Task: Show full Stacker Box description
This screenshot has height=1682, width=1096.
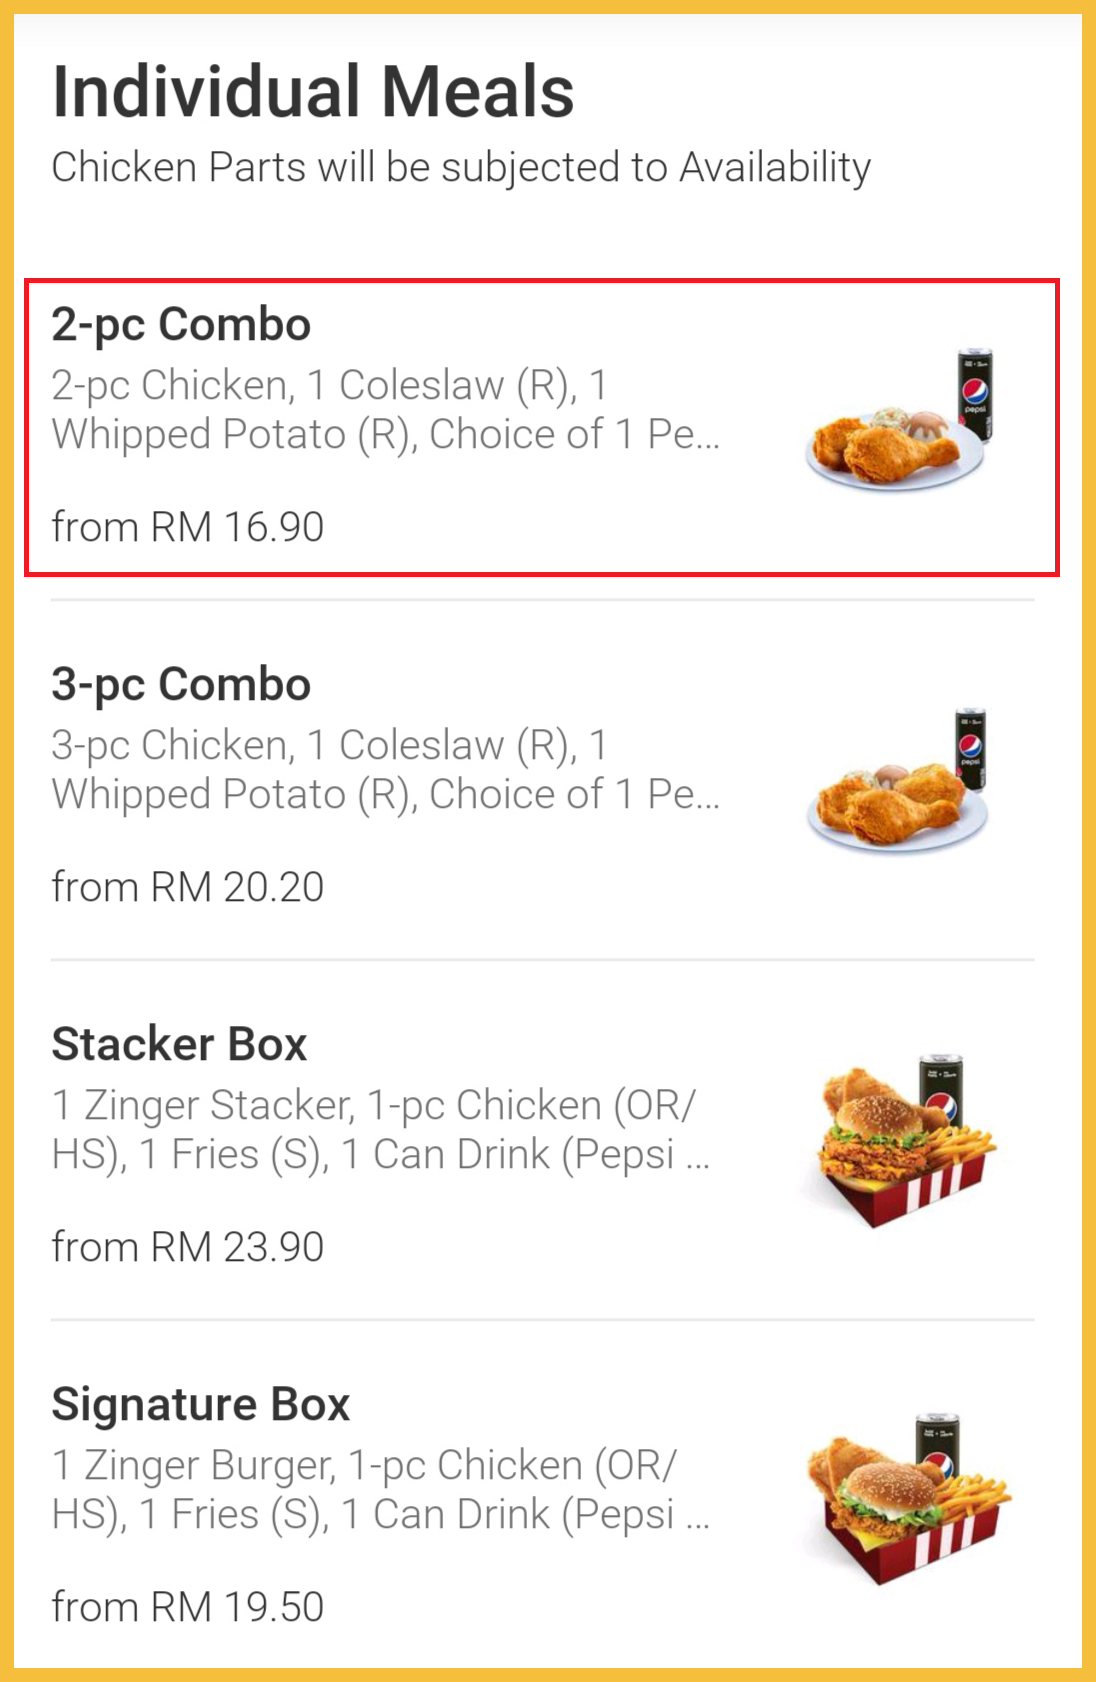Action: (x=380, y=1130)
